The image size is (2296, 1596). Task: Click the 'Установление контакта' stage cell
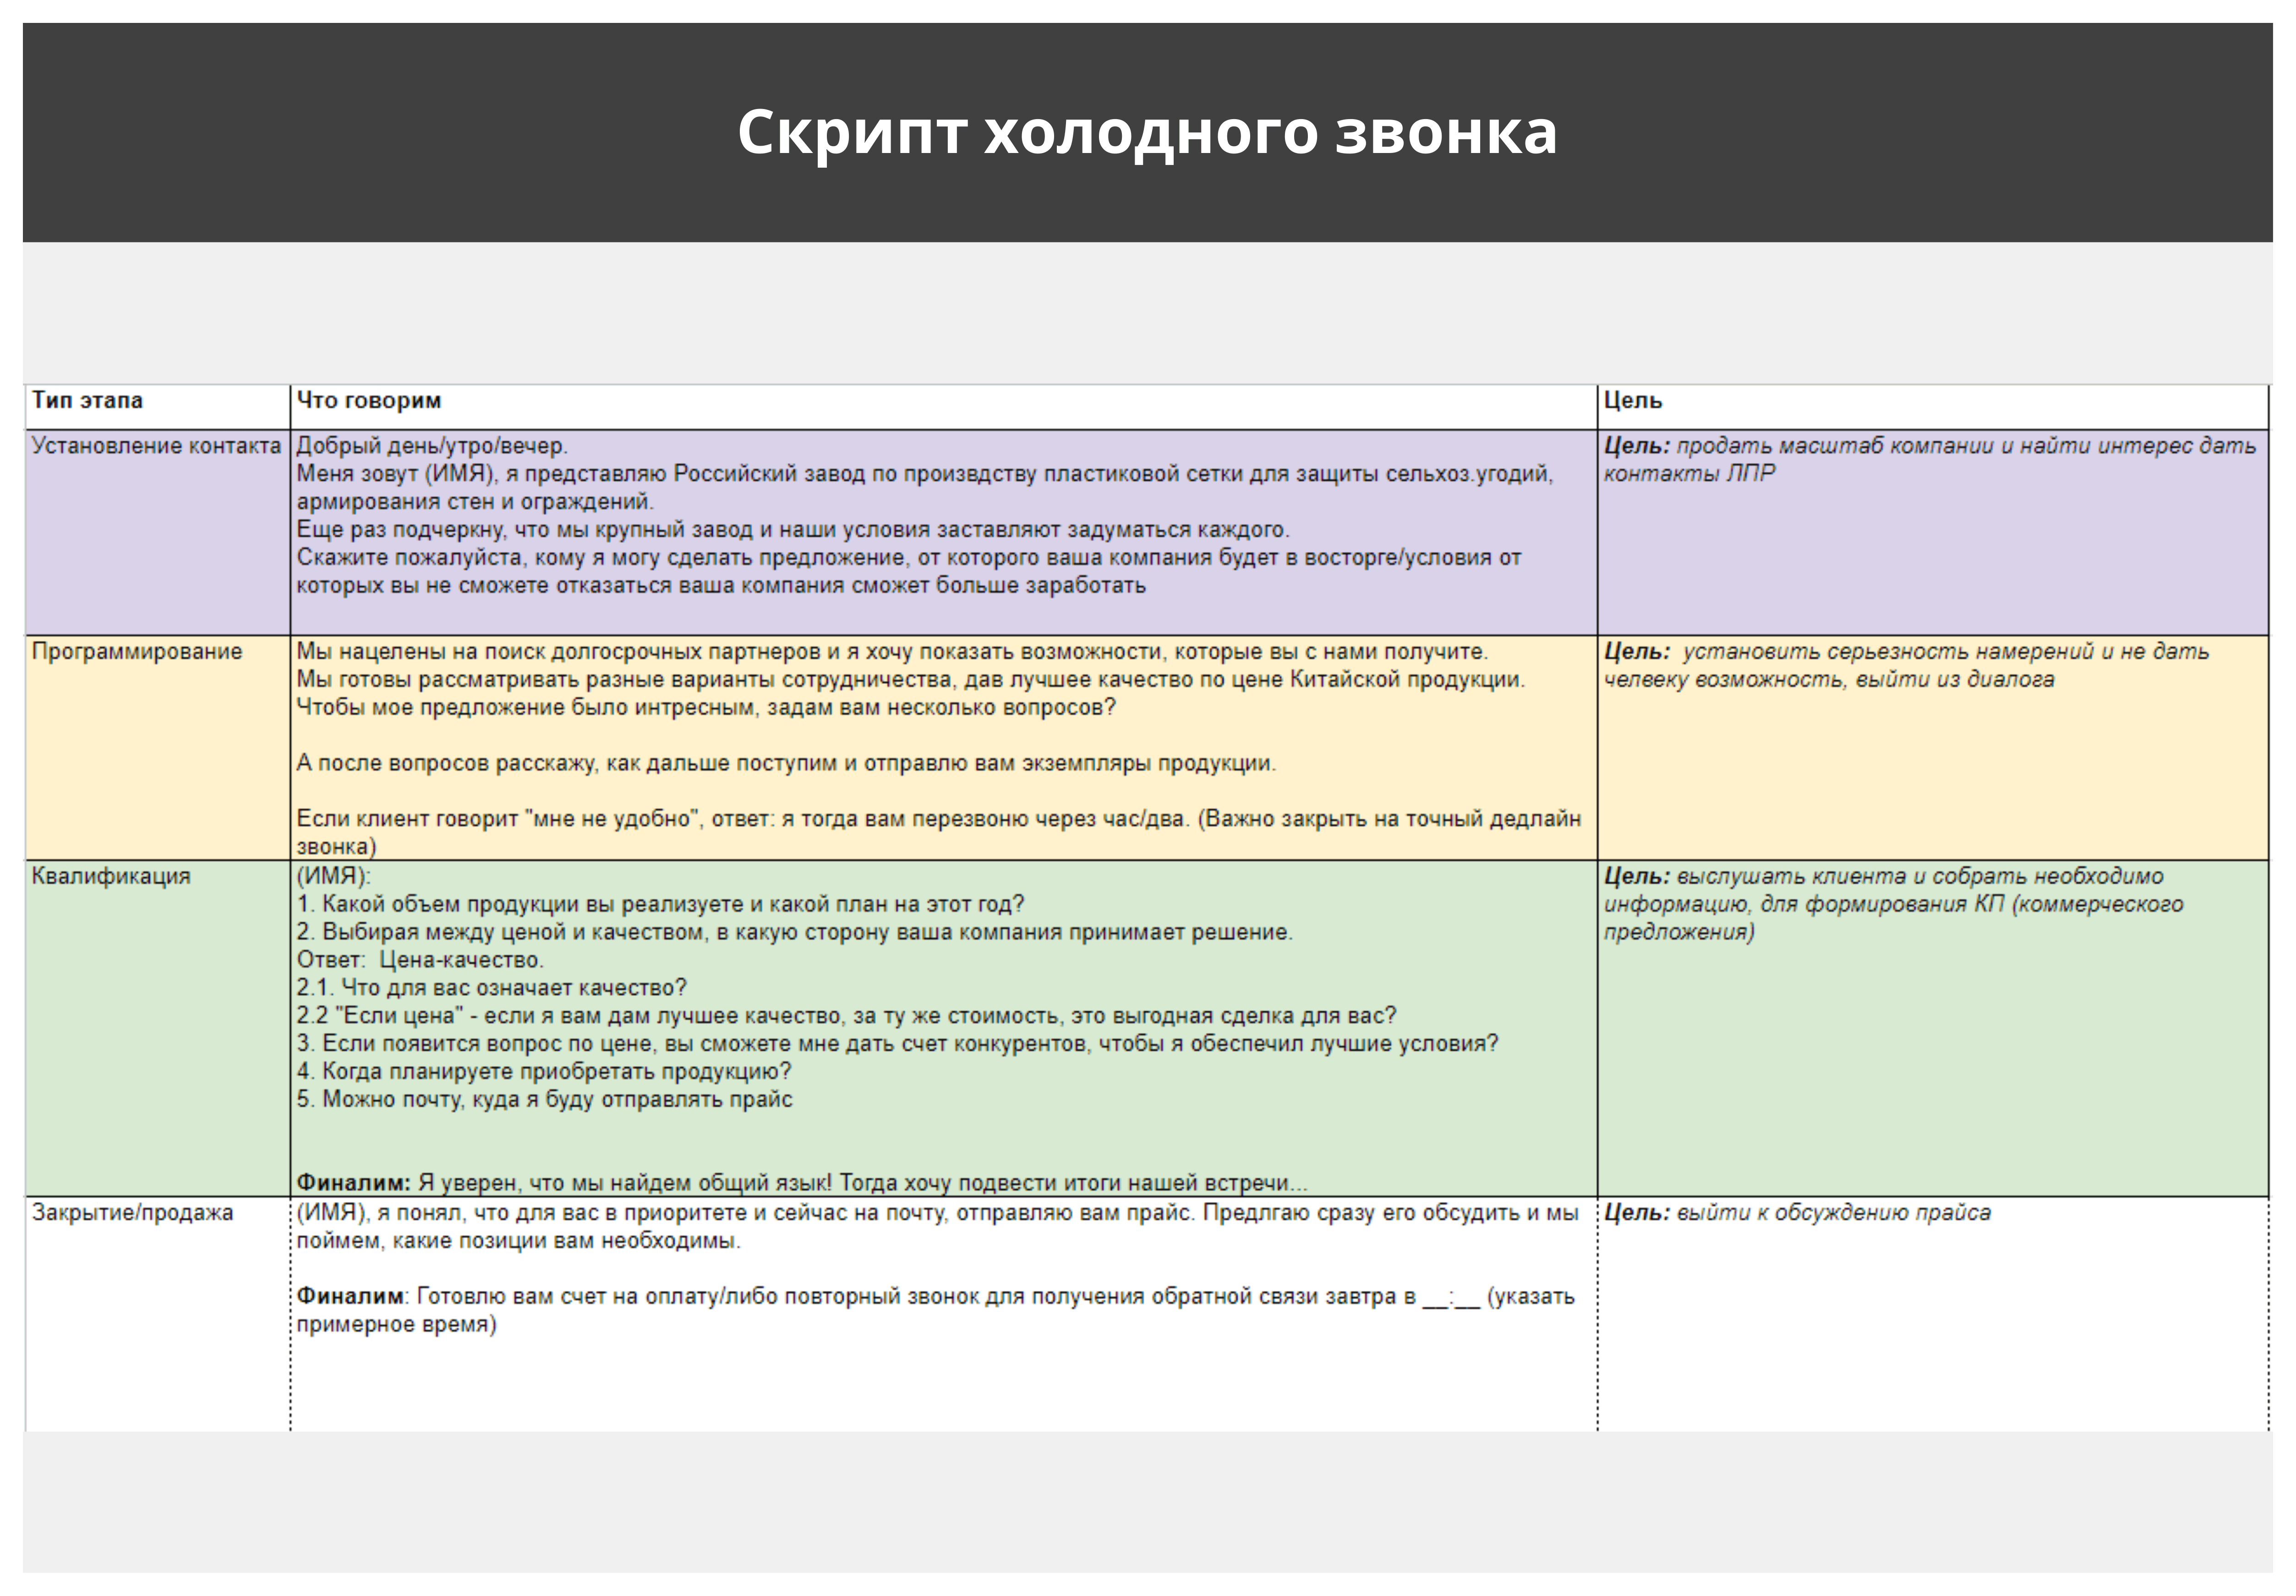coord(156,446)
